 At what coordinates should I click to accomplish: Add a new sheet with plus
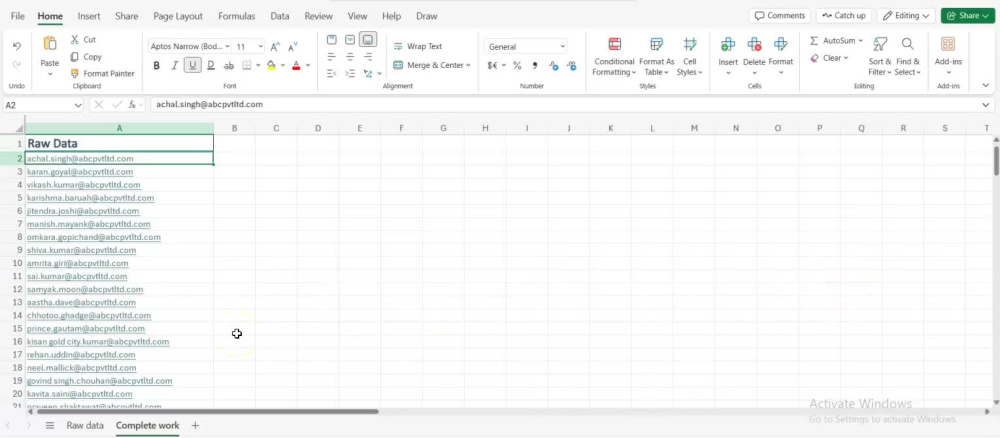(195, 425)
